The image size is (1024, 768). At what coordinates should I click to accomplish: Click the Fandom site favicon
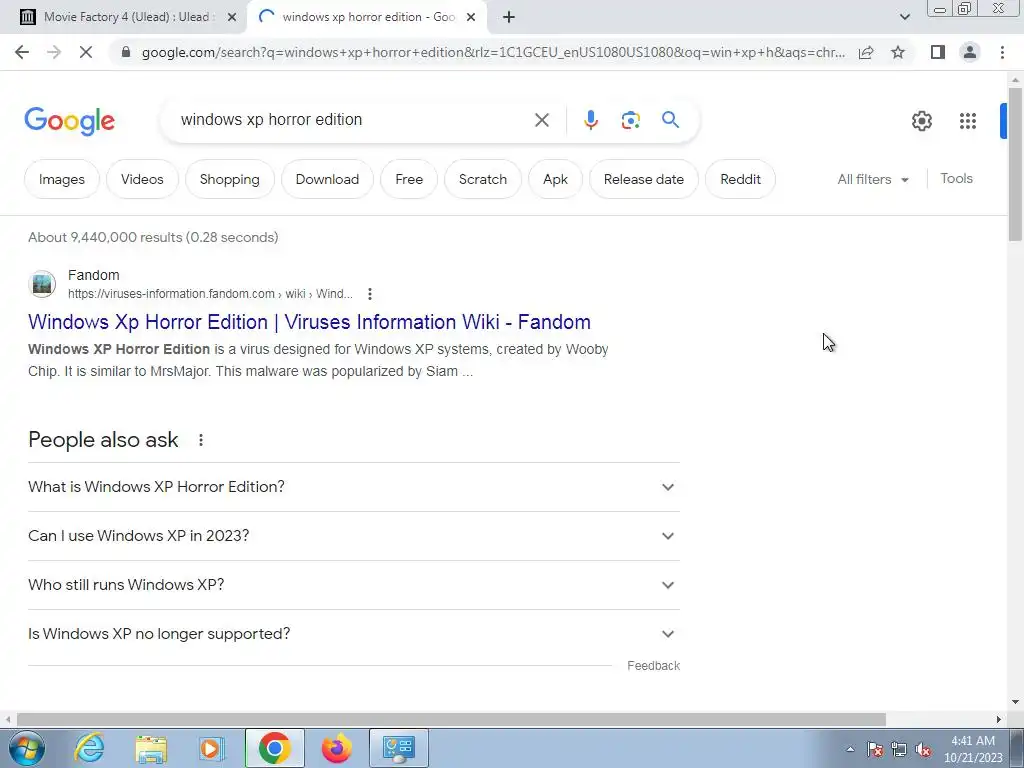click(42, 284)
